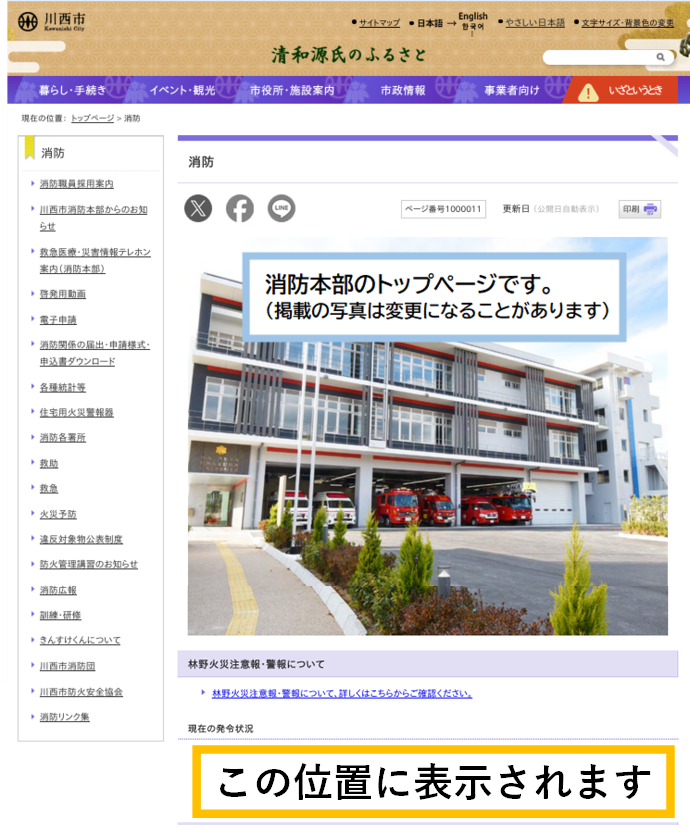The image size is (690, 834).
Task: Open 防火管理講習のお知らせ link
Action: pyautogui.click(x=89, y=564)
